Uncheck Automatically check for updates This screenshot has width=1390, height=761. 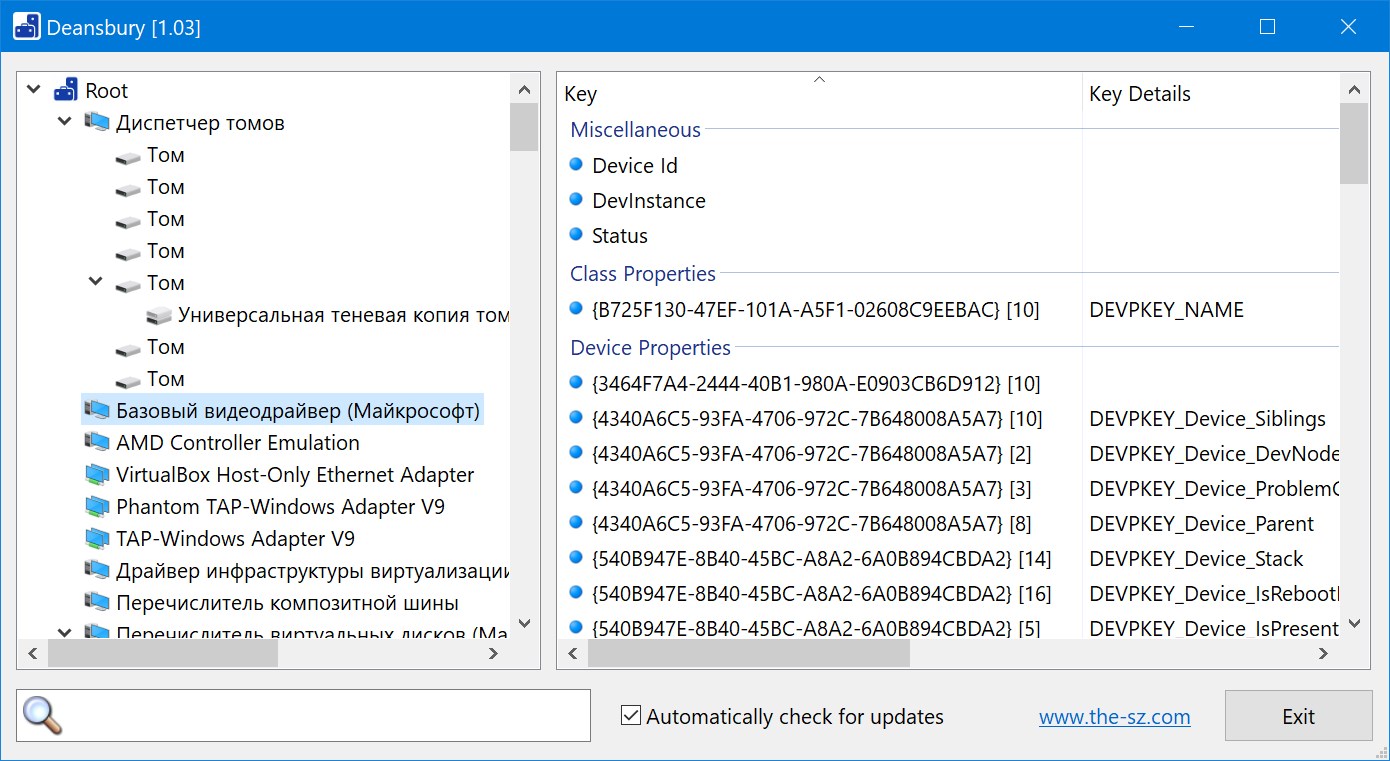tap(631, 716)
